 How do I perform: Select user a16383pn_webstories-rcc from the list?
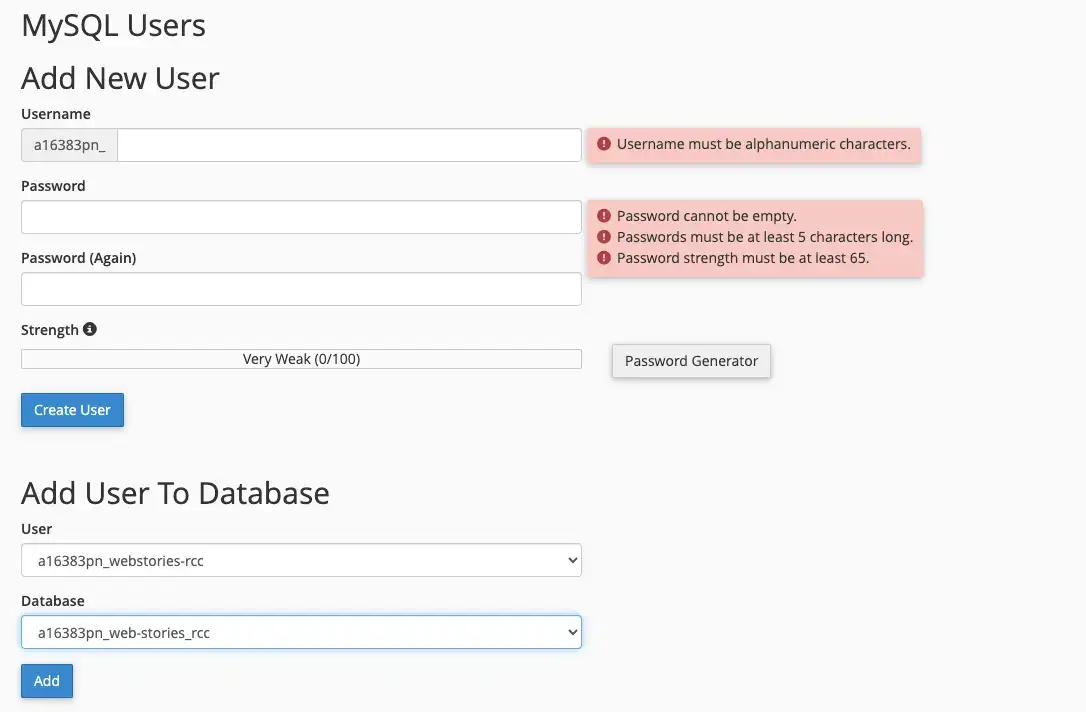(x=300, y=560)
